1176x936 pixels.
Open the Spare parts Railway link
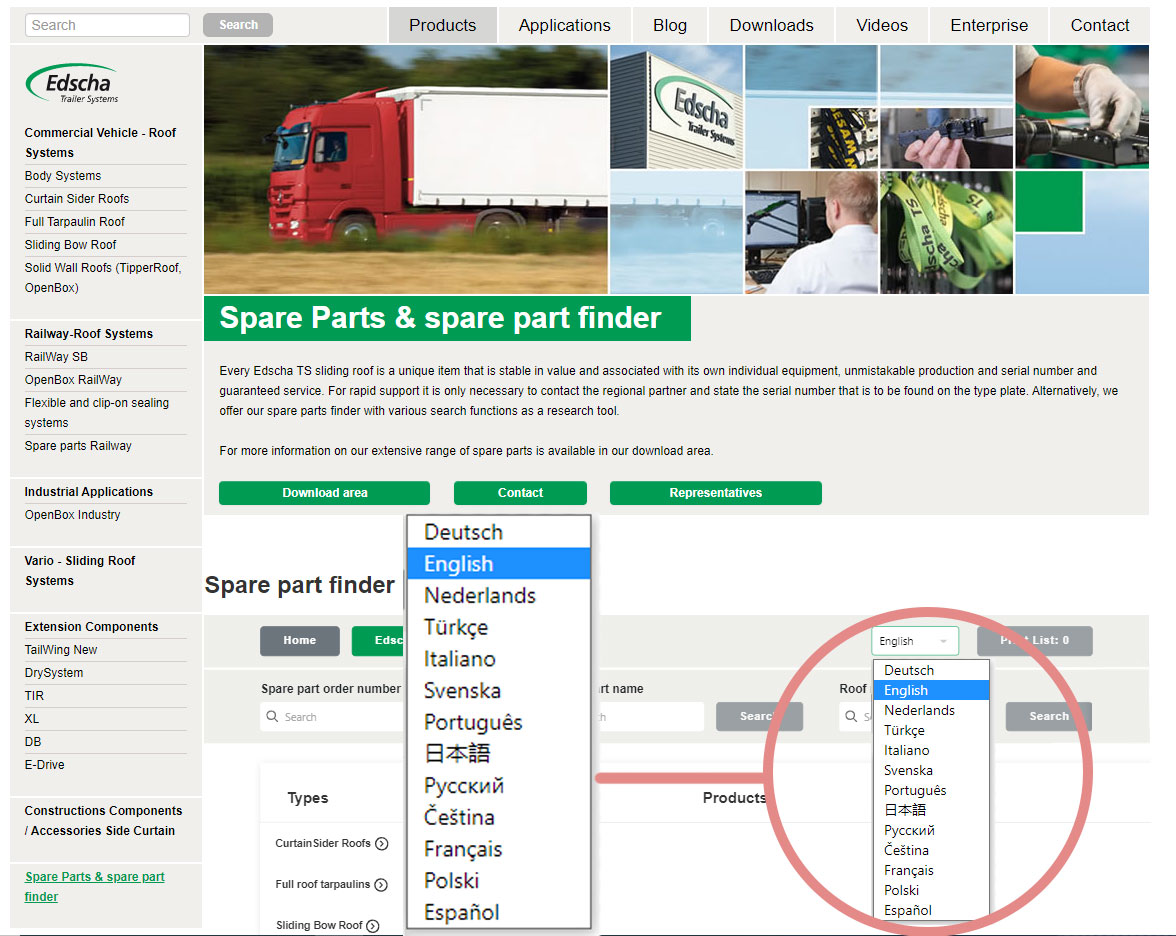[x=78, y=446]
